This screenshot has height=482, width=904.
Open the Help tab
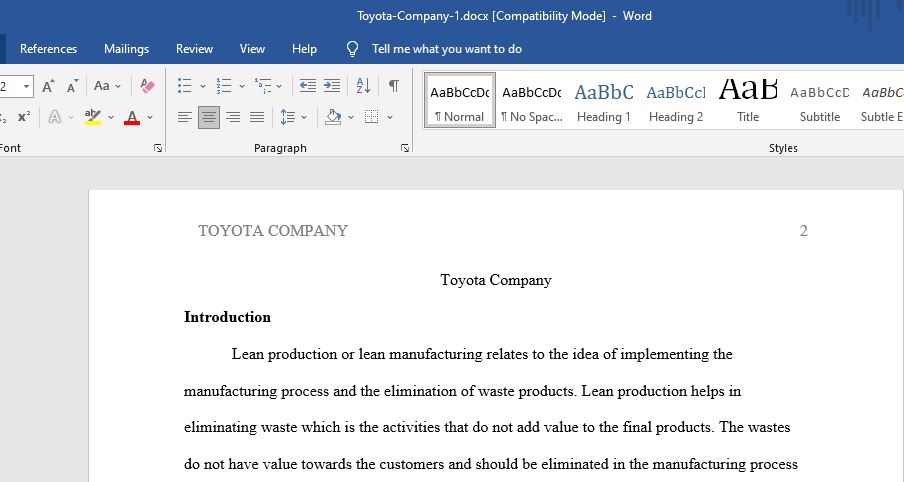[304, 49]
